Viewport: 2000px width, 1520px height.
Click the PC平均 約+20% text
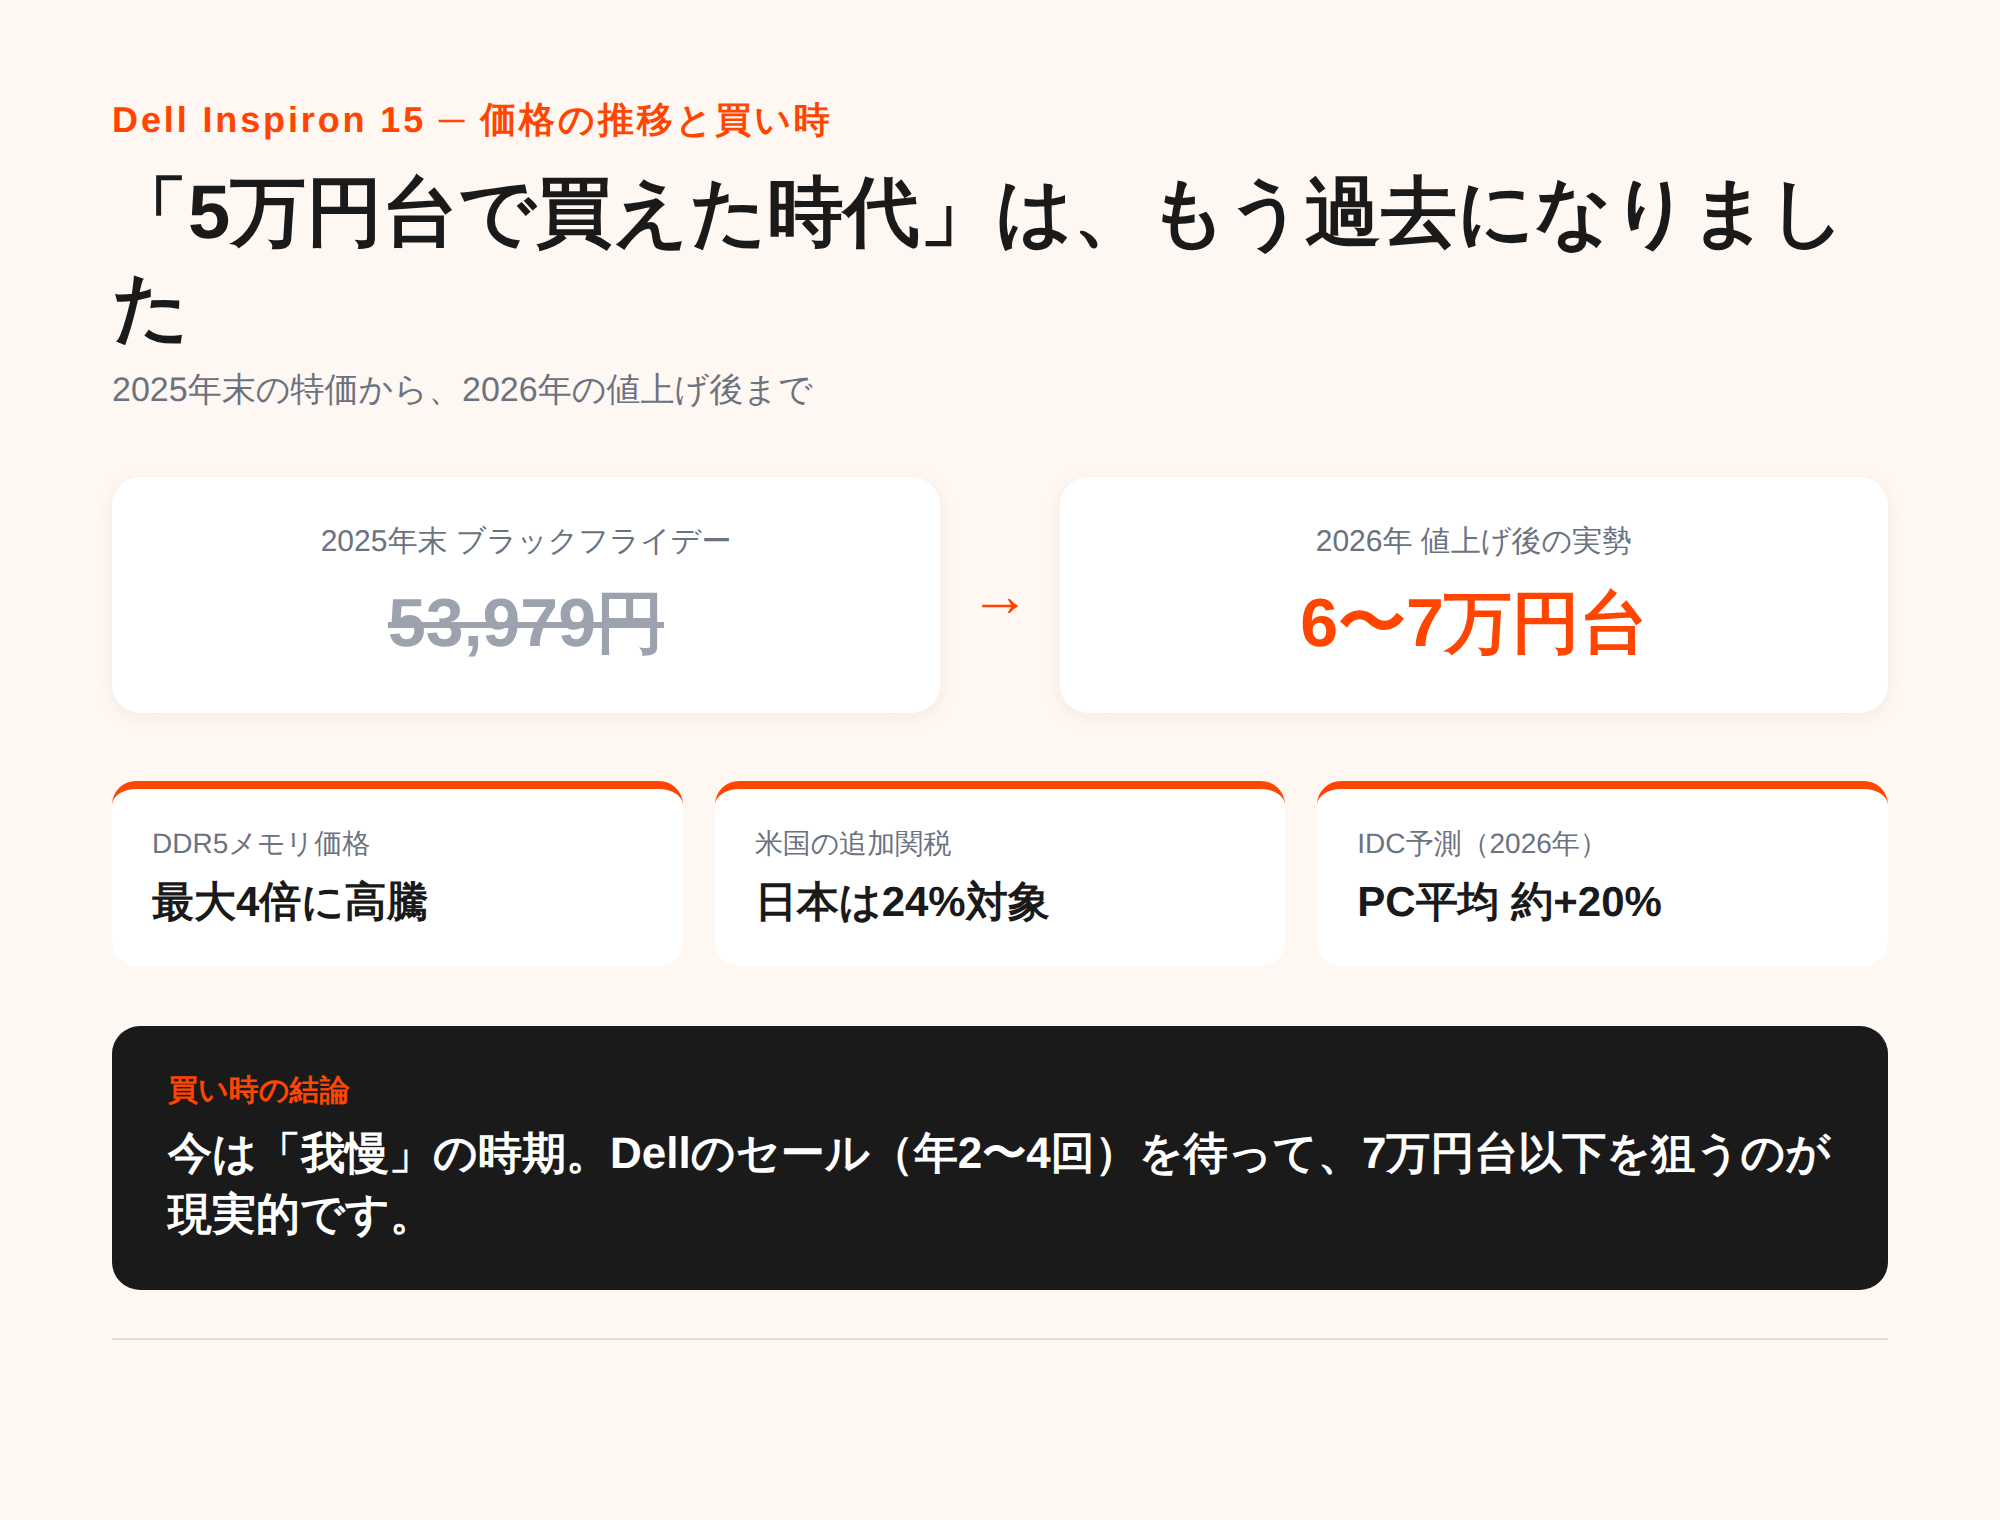[1509, 902]
